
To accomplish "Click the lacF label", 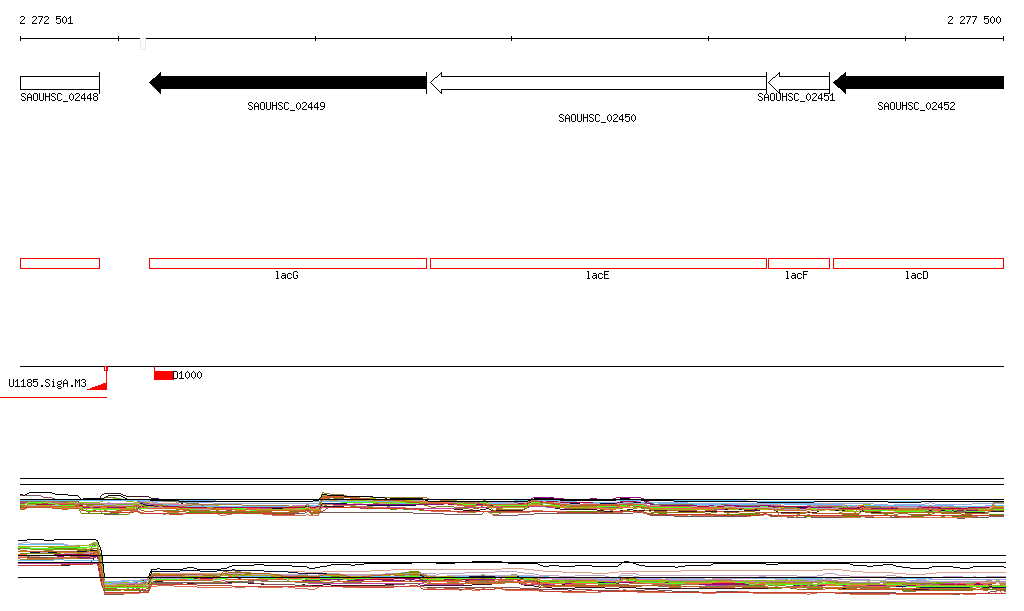I will [796, 275].
